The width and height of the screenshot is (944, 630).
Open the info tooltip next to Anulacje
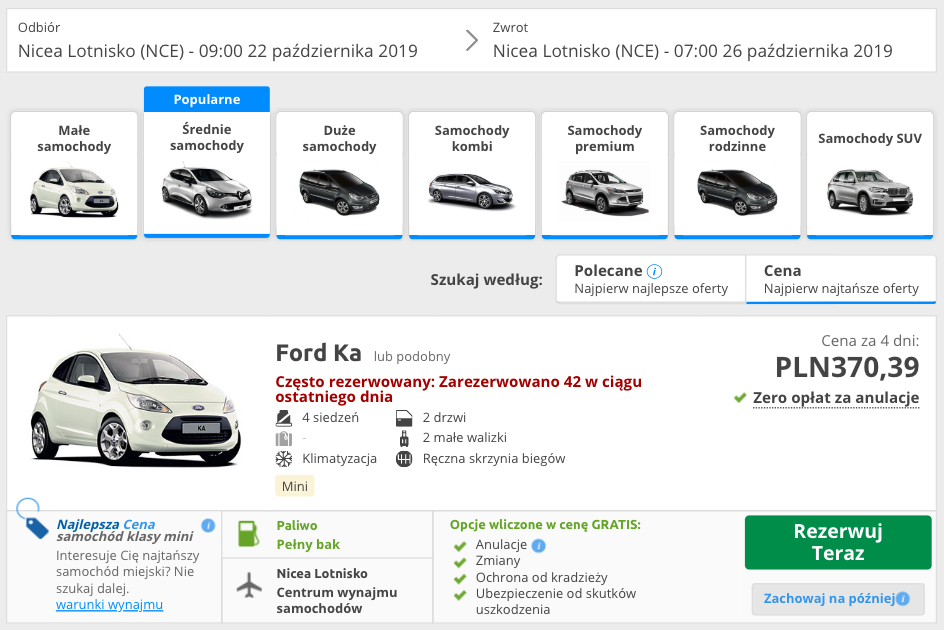[x=538, y=545]
